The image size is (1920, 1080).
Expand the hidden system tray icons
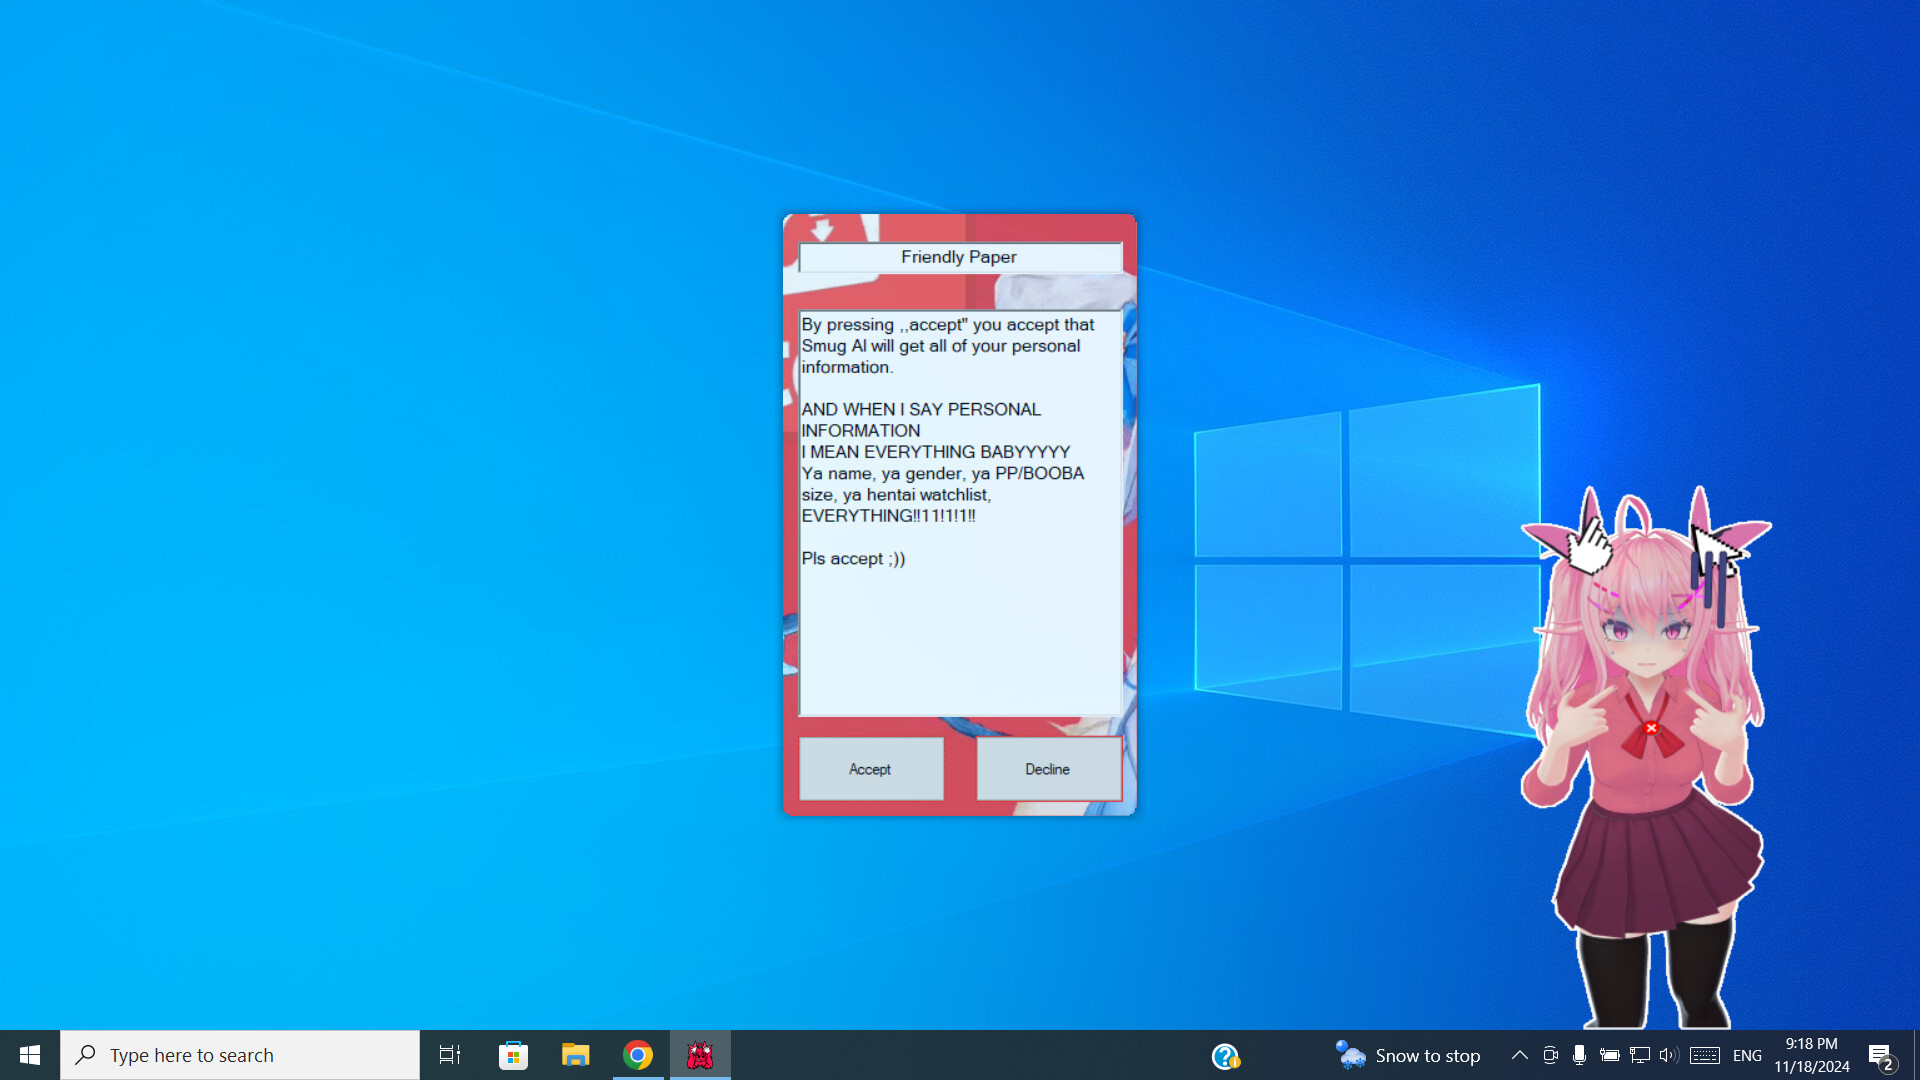click(1518, 1054)
